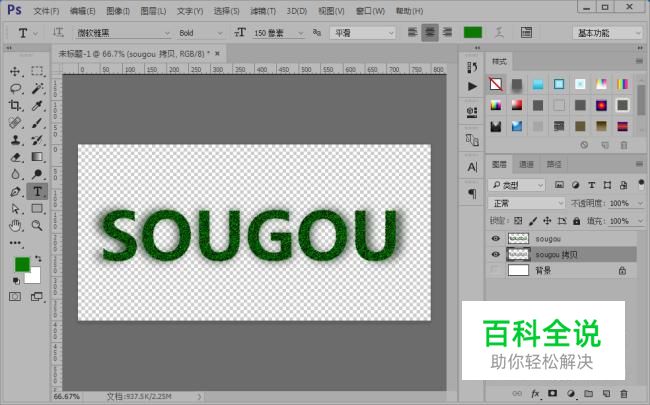Lock transparent pixels
The image size is (650, 405).
coord(518,221)
